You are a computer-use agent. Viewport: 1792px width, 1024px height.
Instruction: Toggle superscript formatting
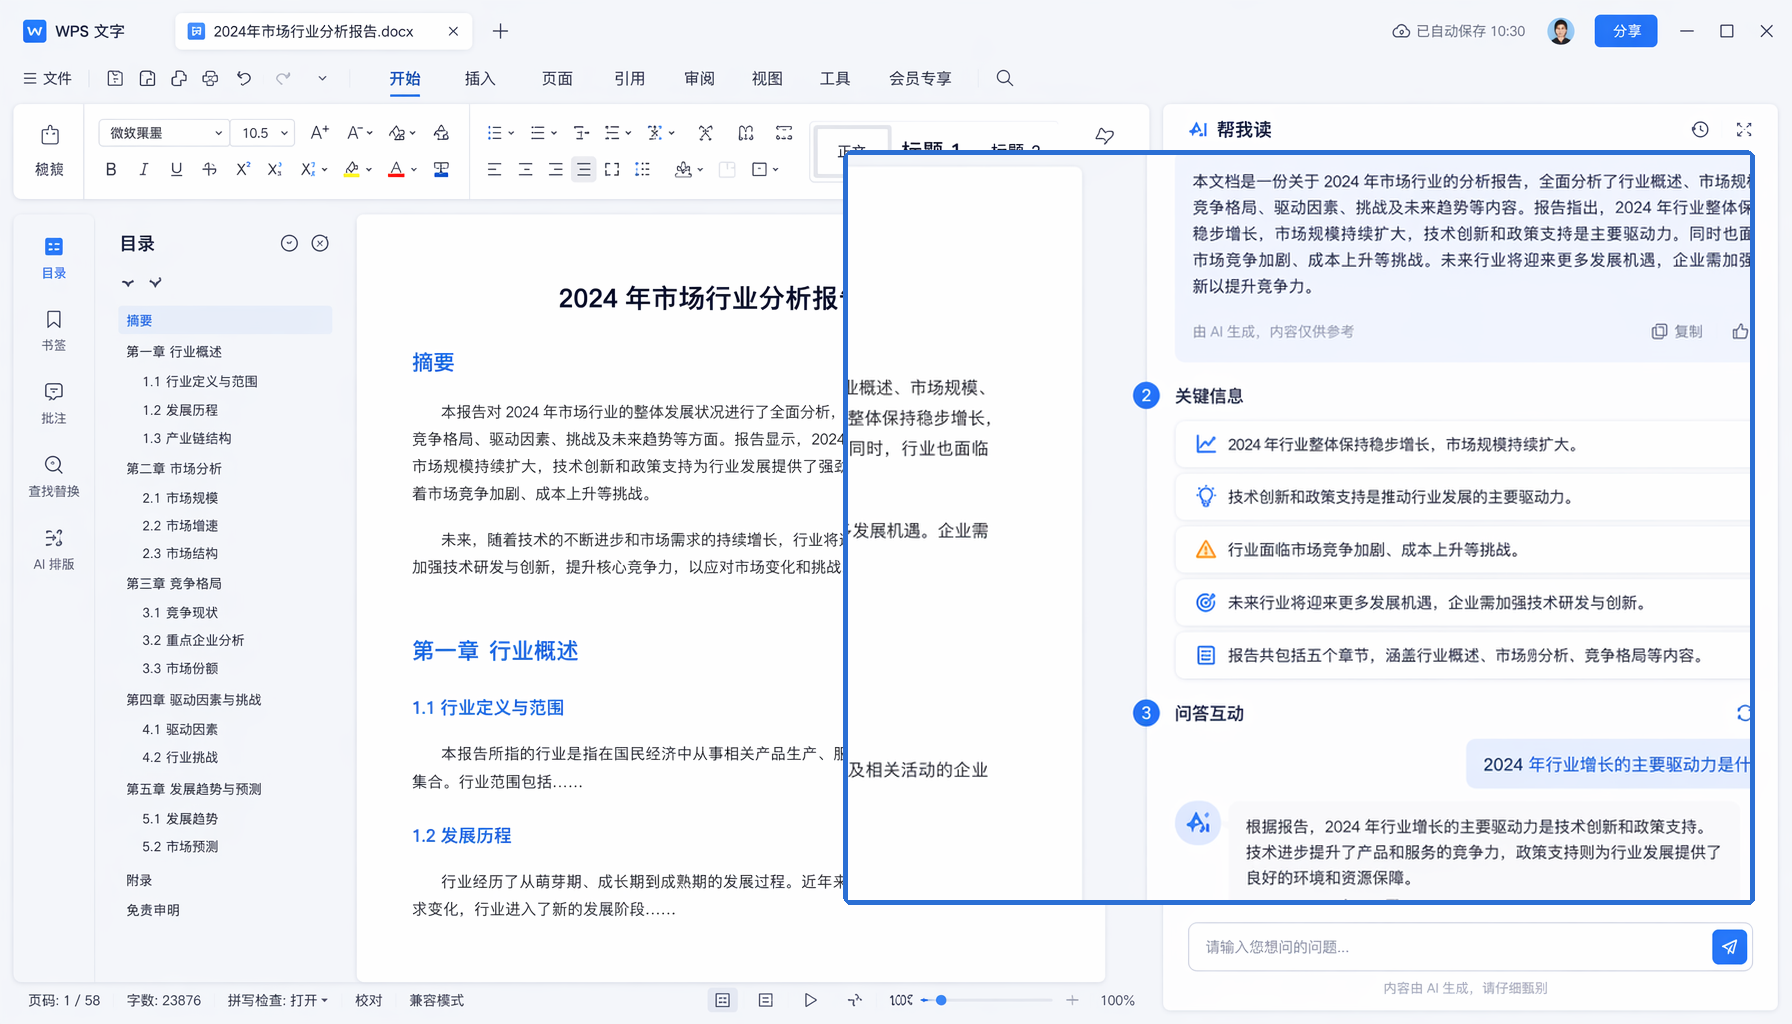click(x=243, y=170)
